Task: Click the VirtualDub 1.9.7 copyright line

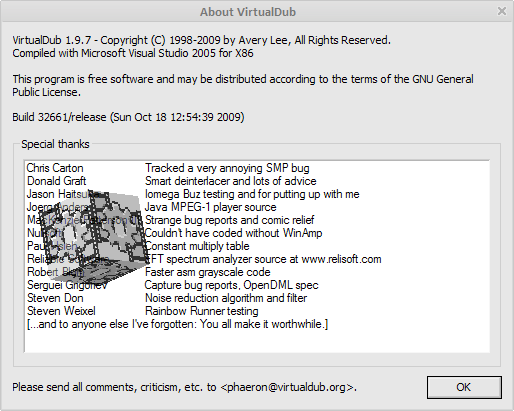Action: (x=201, y=40)
